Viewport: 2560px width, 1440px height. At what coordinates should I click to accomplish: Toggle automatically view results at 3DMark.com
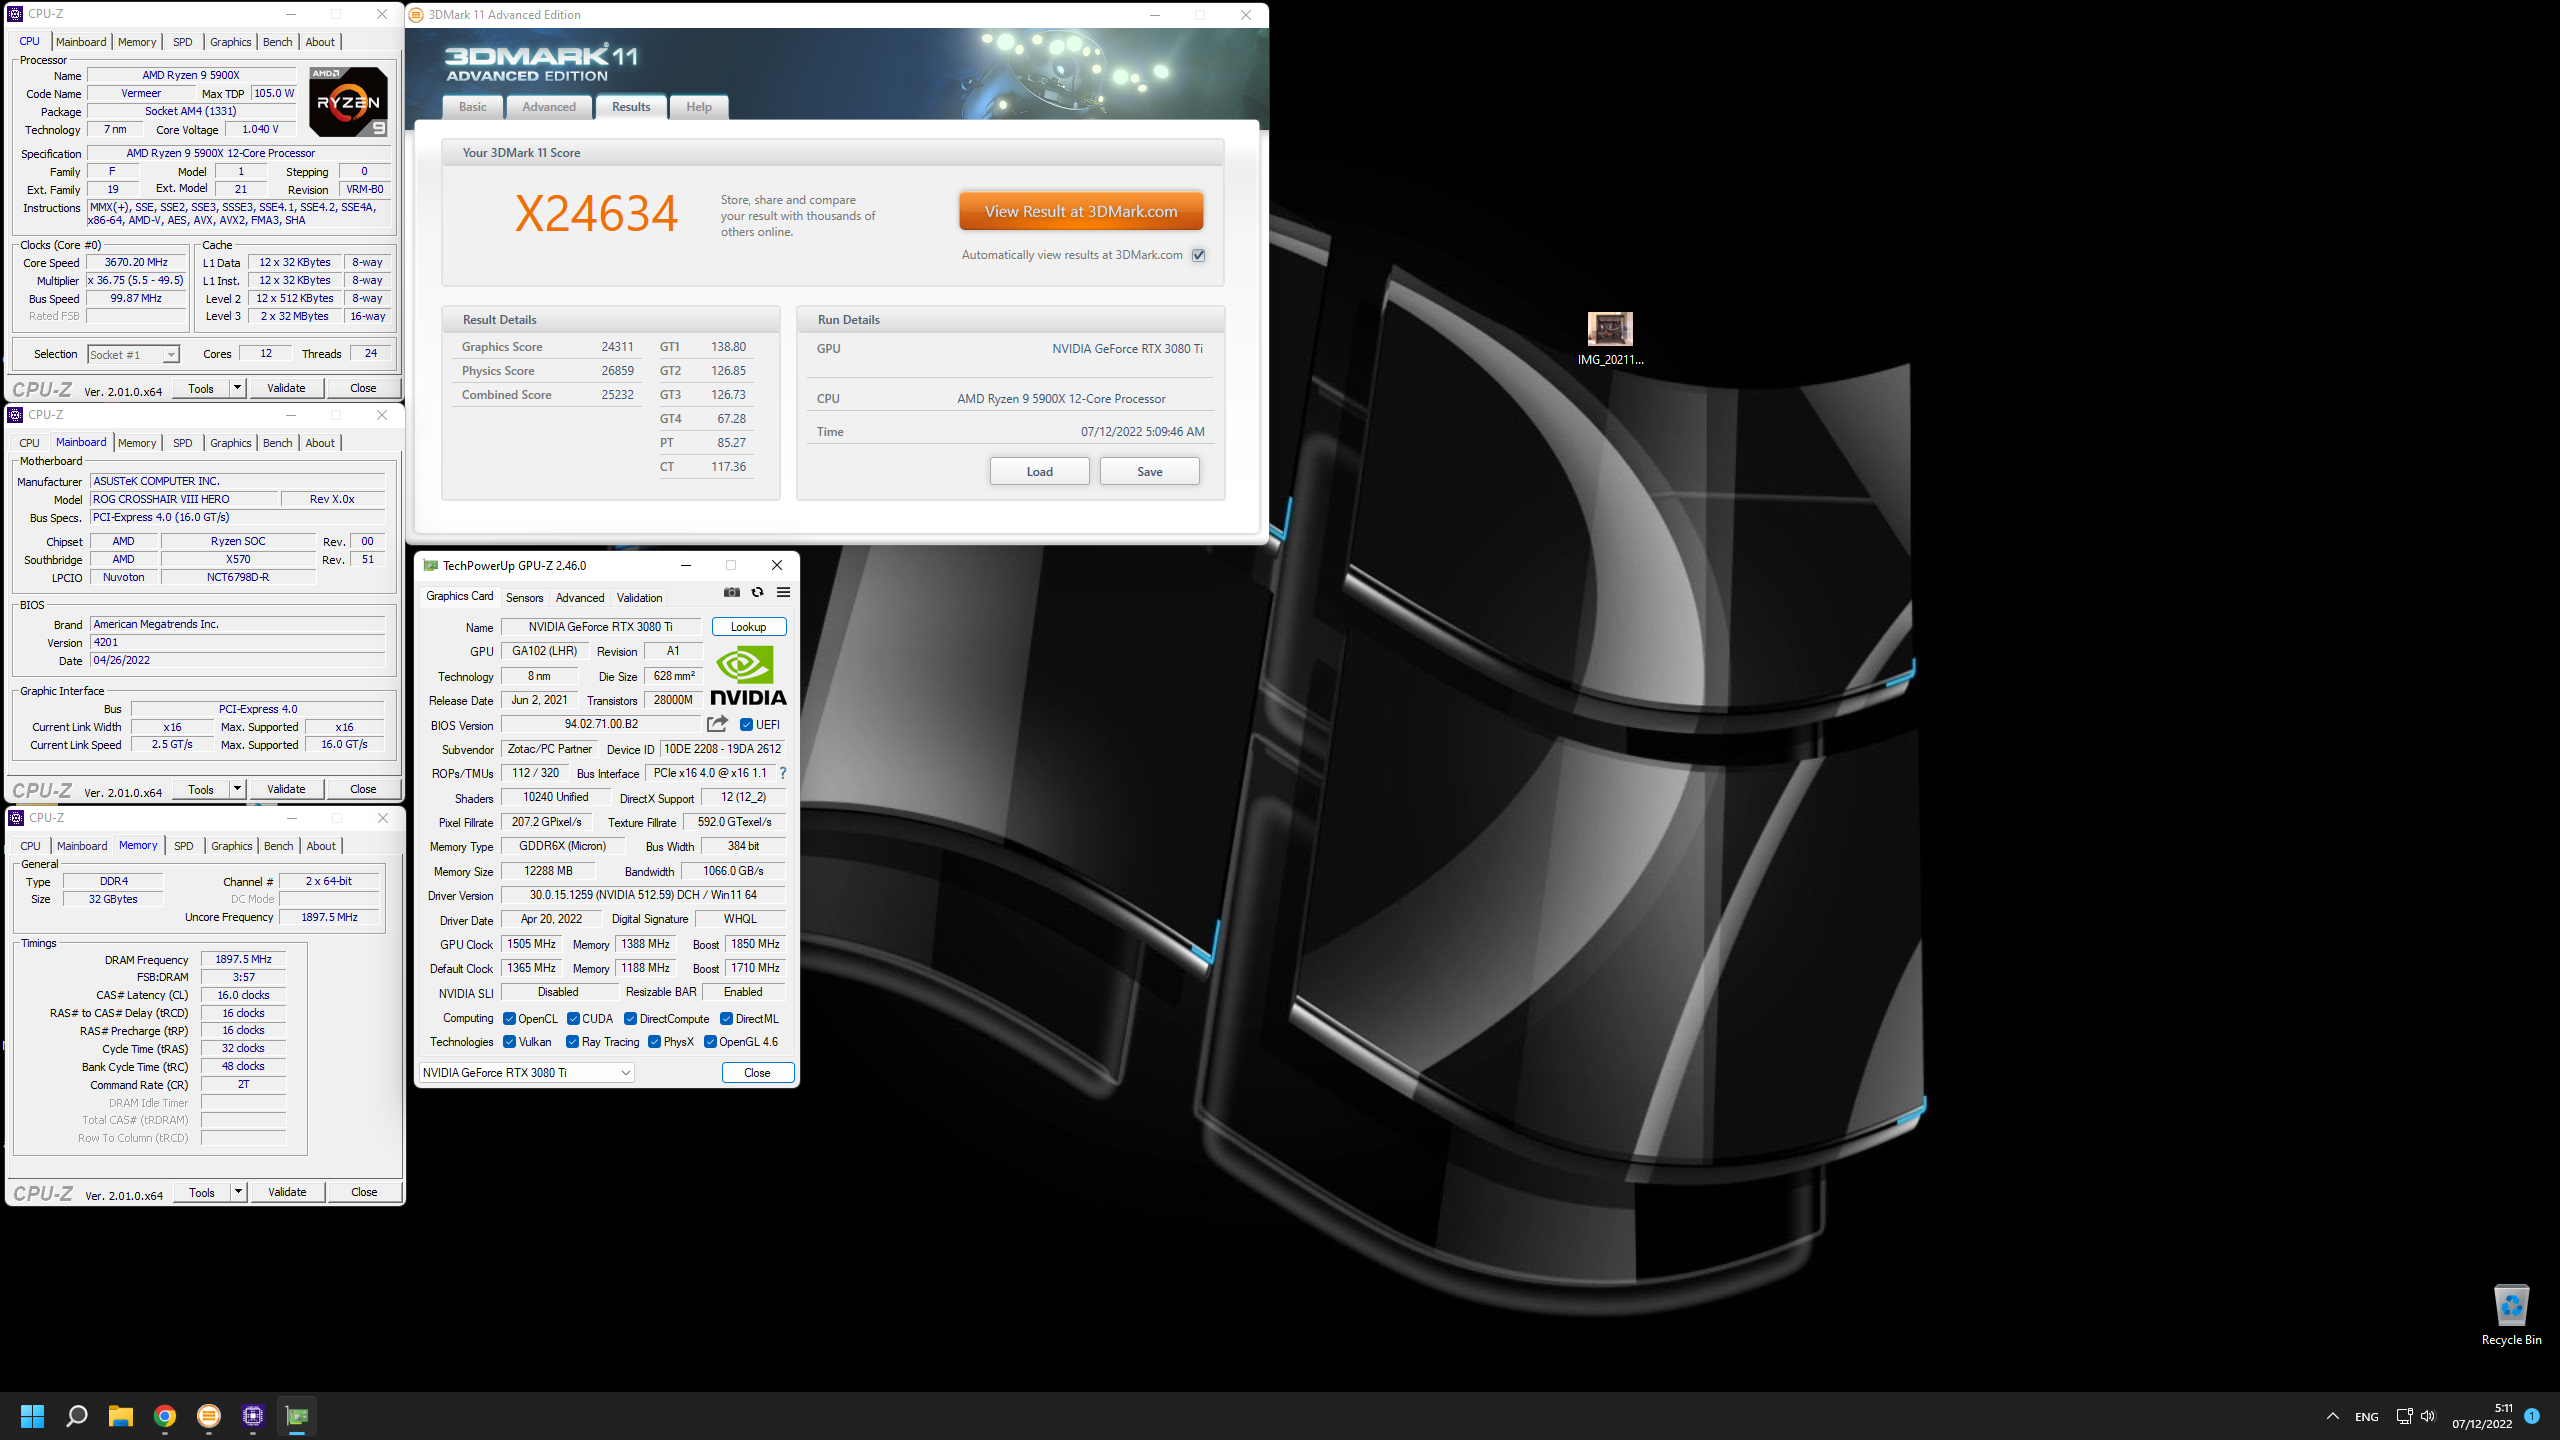point(1198,255)
